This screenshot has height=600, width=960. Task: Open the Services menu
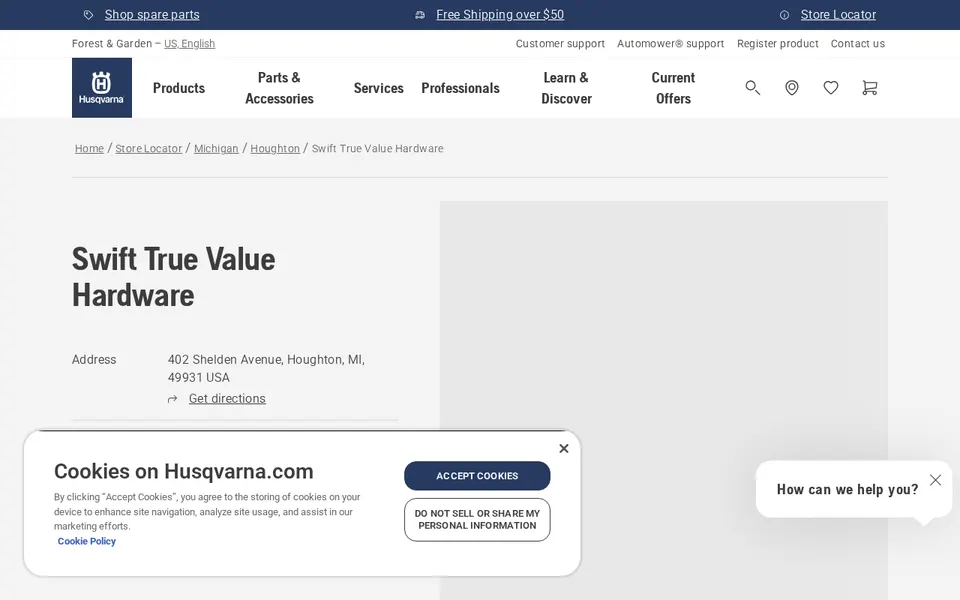point(378,88)
